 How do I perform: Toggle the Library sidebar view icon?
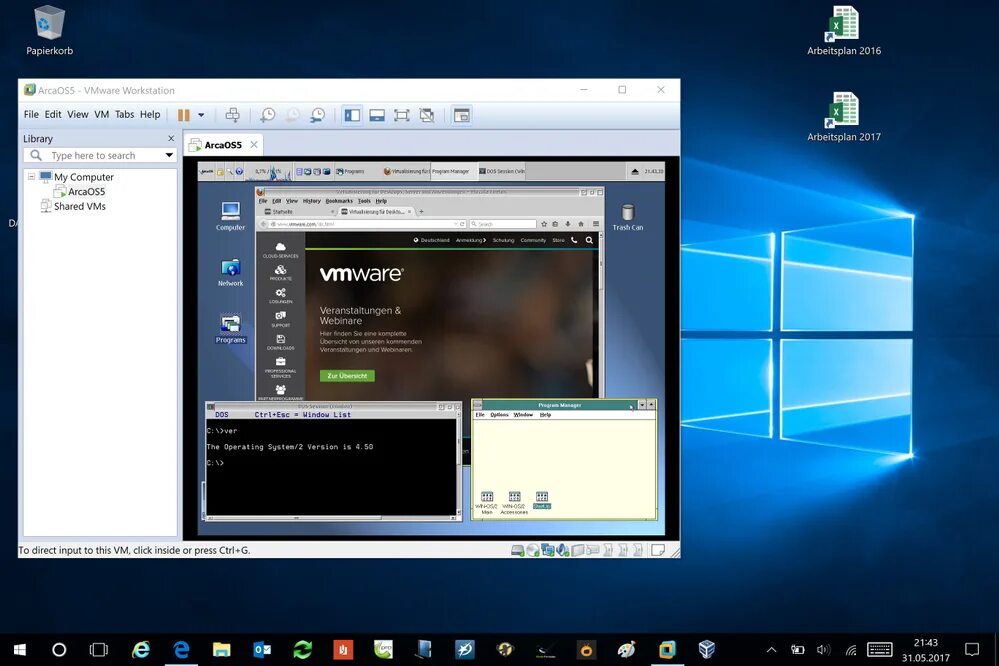[352, 115]
